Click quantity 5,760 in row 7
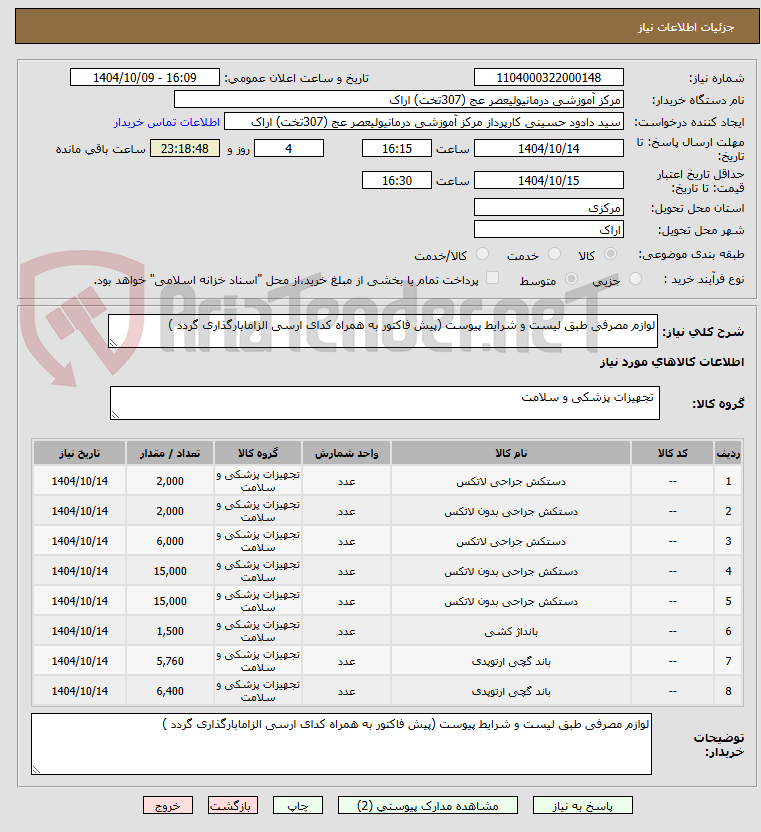761x832 pixels. point(170,661)
